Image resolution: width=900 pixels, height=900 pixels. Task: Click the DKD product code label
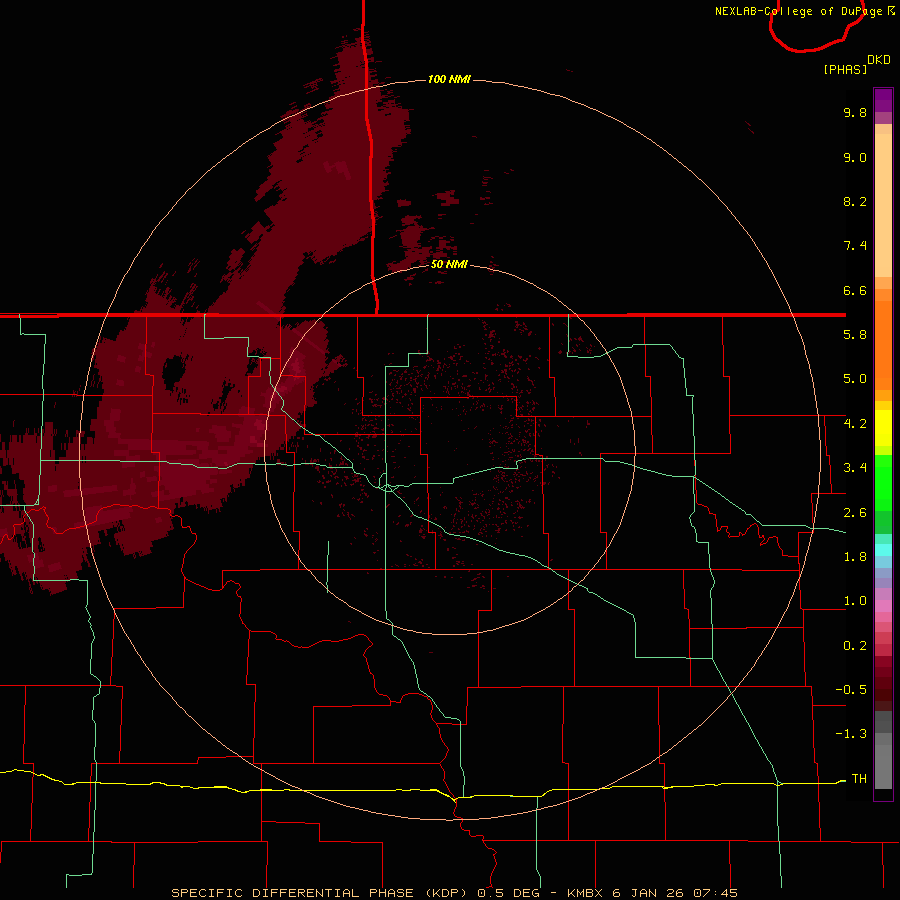[x=879, y=60]
